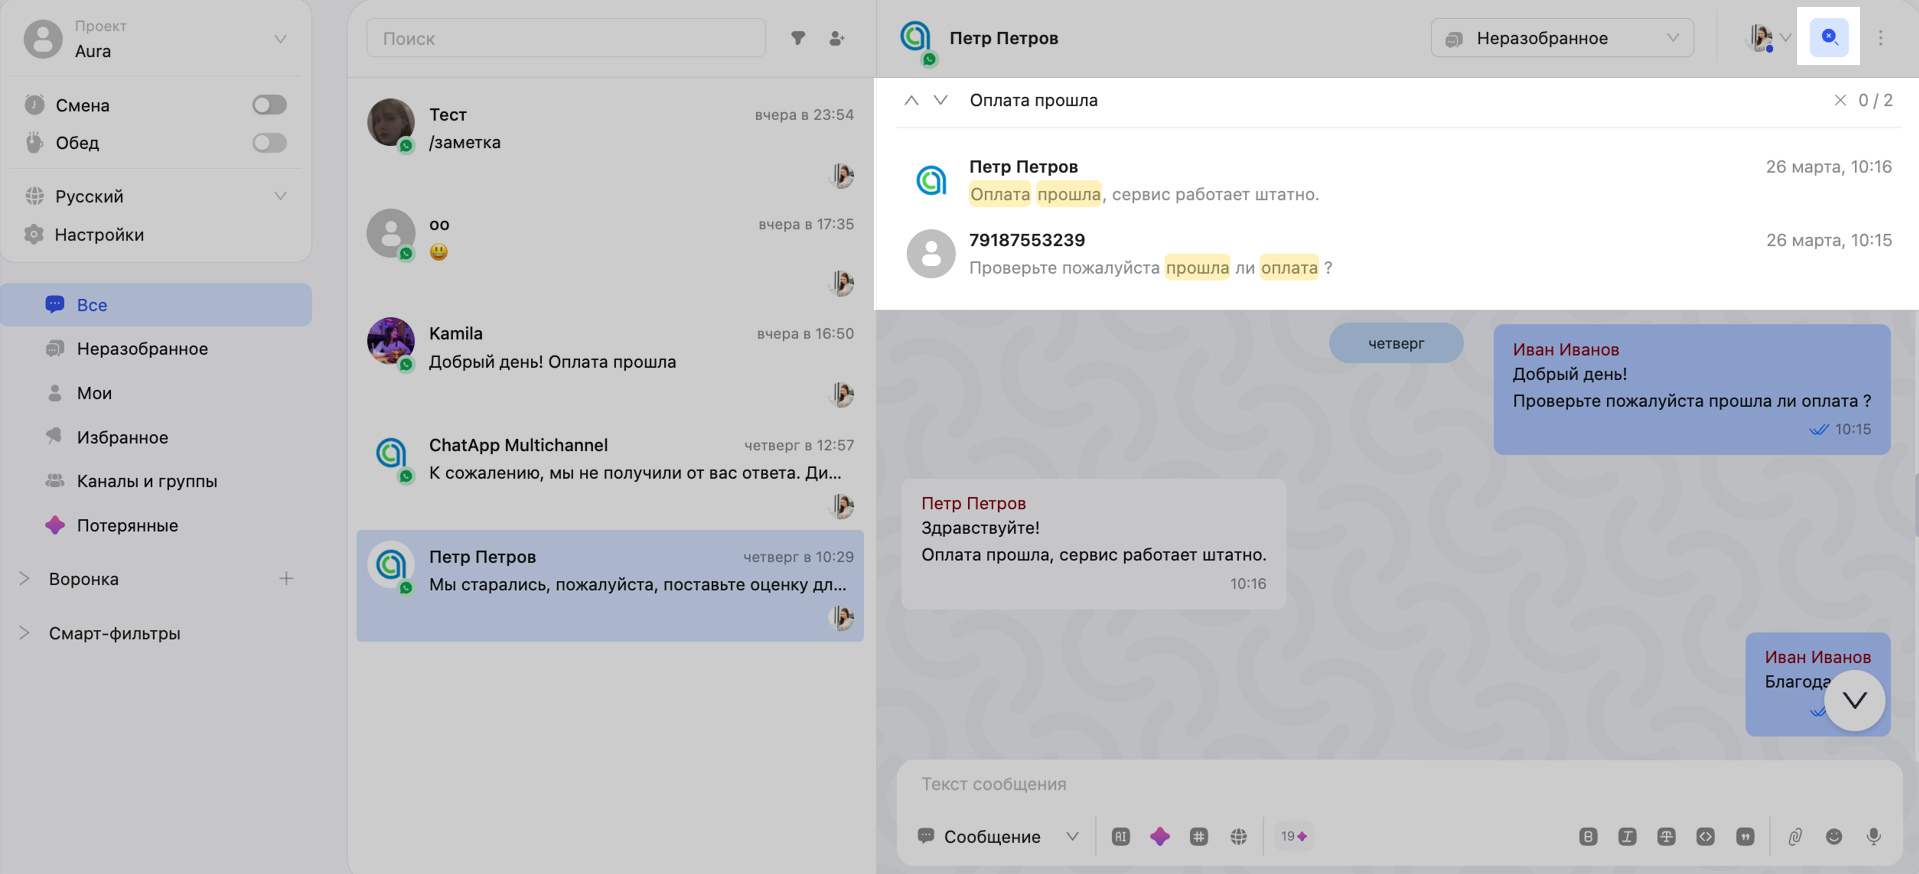
Task: Click the chat list filter funnel icon
Action: click(x=798, y=38)
